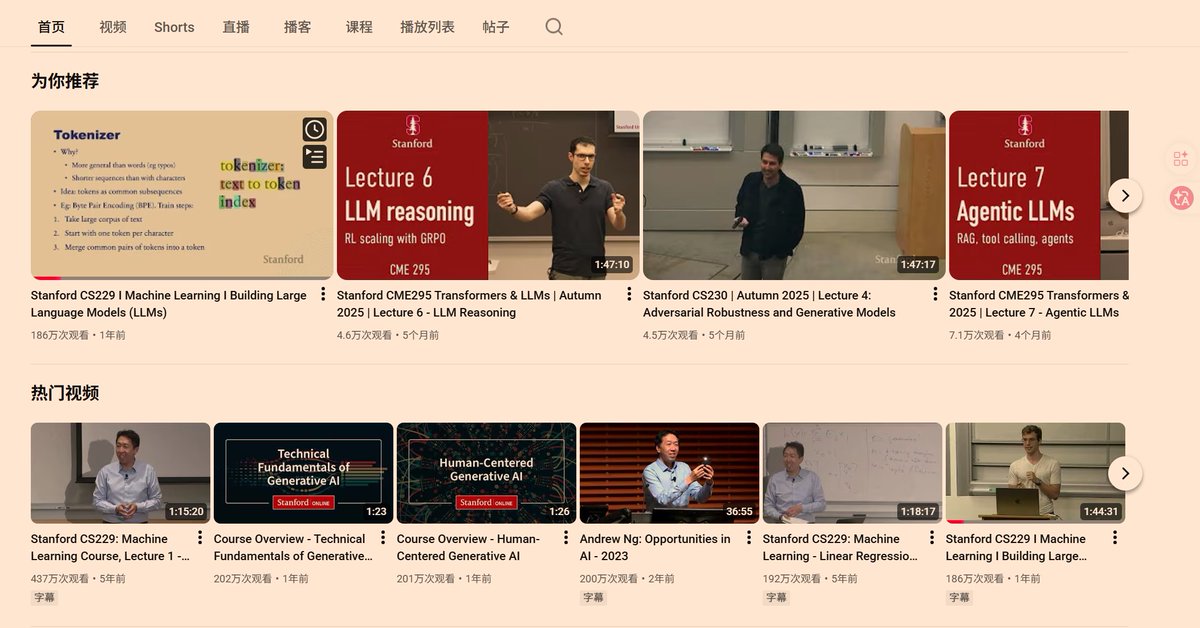Click the 热门视频 section heading
This screenshot has width=1200, height=628.
(65, 393)
